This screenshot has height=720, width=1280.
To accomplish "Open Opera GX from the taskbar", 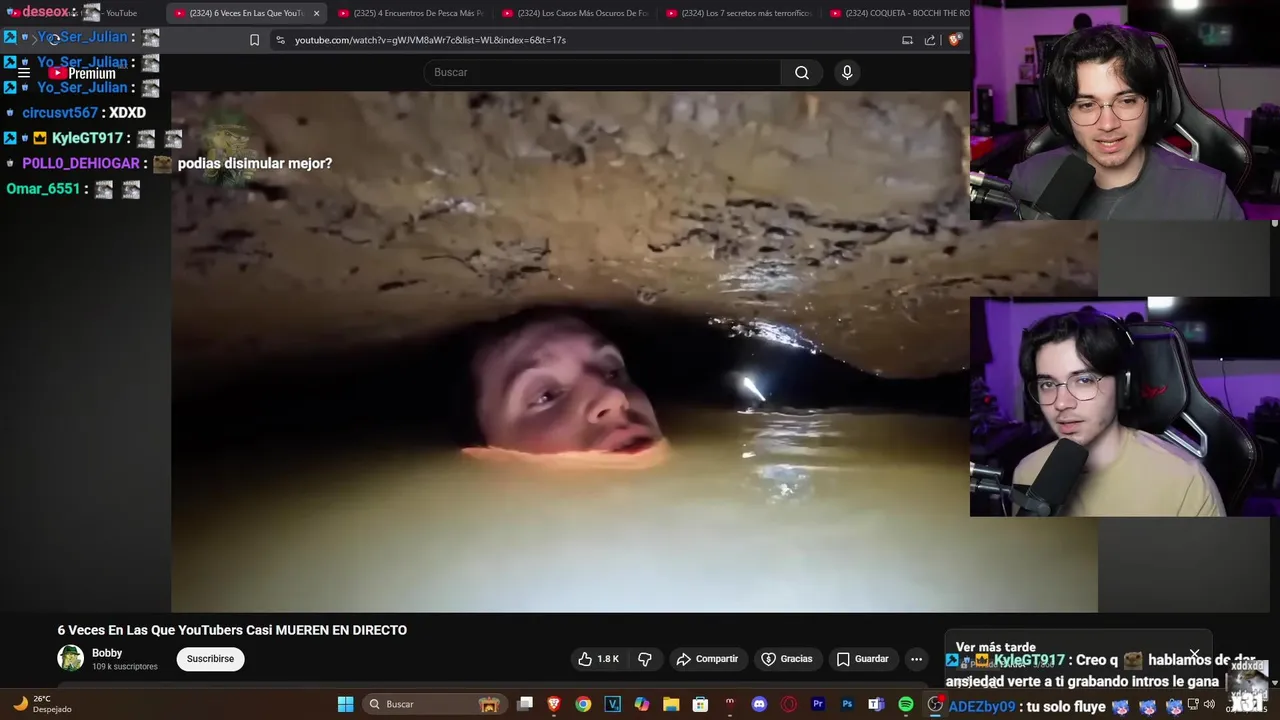I will (x=788, y=704).
